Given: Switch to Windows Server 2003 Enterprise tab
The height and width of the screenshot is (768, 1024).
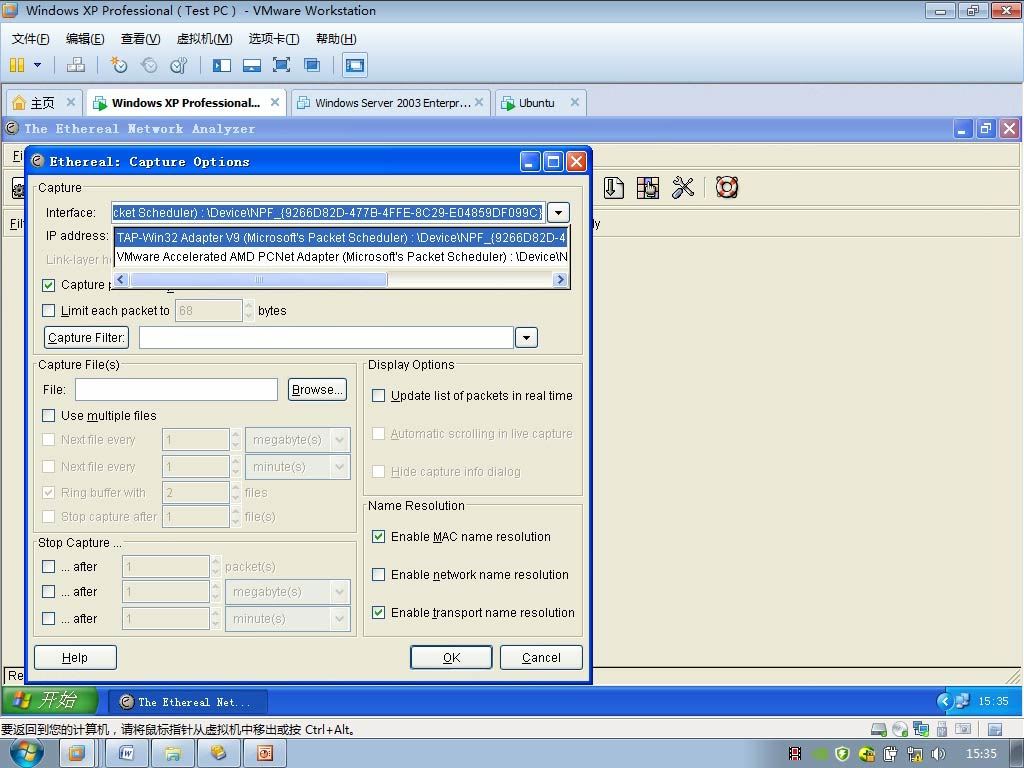Looking at the screenshot, I should click(x=391, y=103).
